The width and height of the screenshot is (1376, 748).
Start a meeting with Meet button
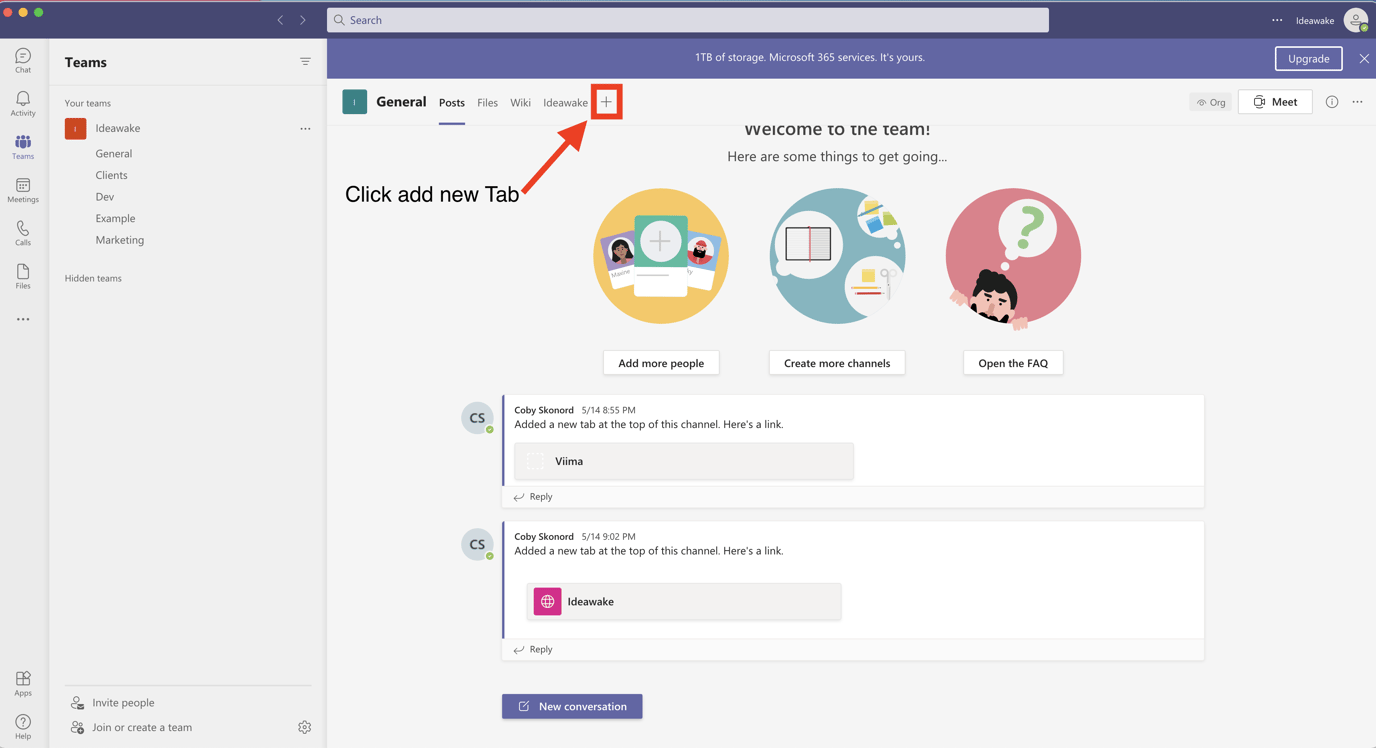(1275, 102)
